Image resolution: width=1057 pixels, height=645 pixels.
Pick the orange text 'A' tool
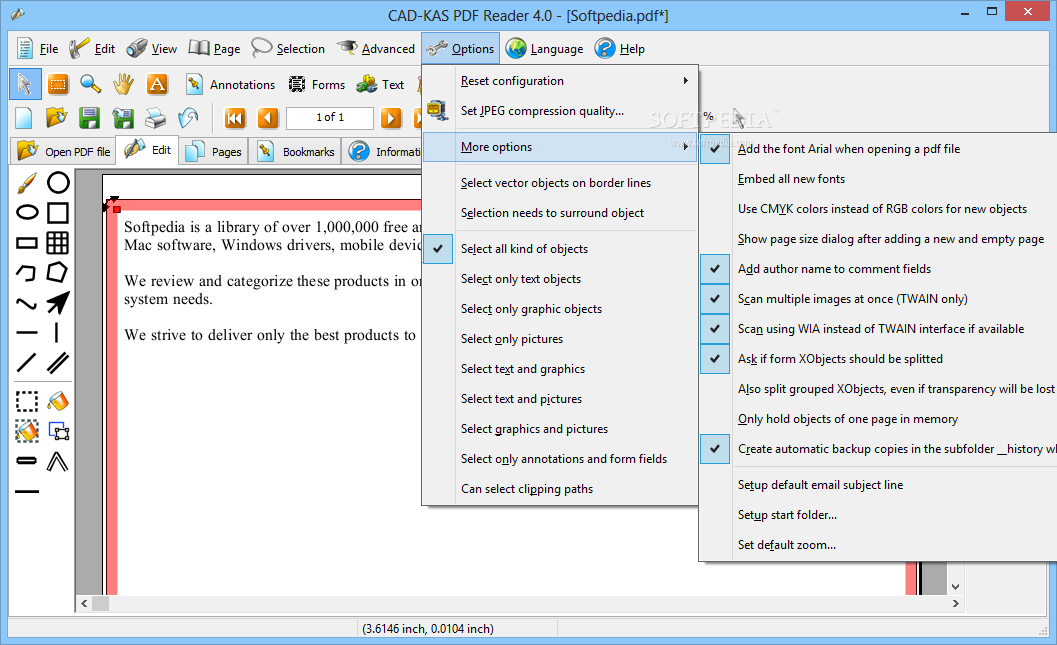156,84
